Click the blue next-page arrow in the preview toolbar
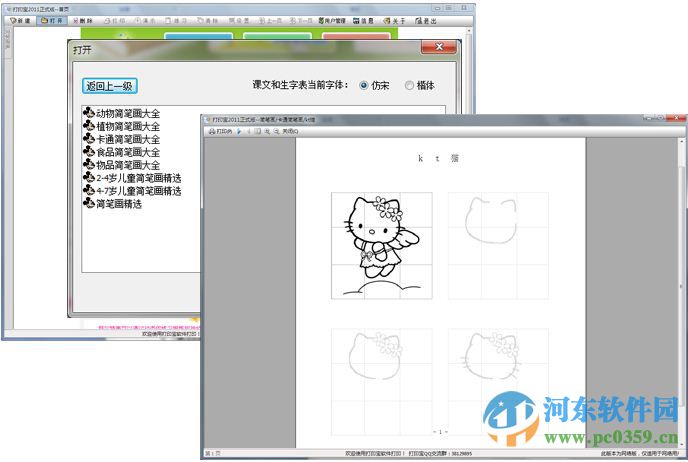This screenshot has height=462, width=688. (239, 131)
